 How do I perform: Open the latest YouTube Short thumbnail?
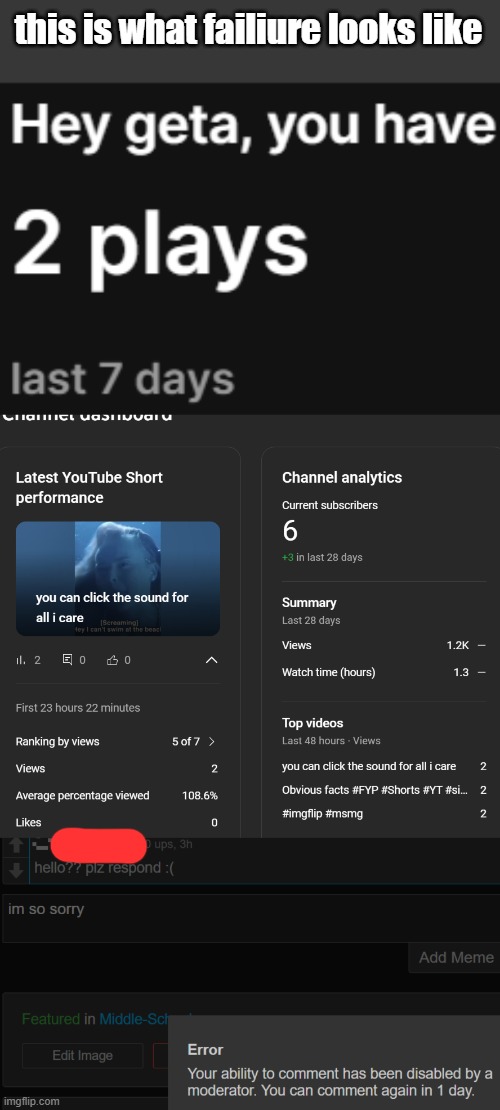pos(118,578)
